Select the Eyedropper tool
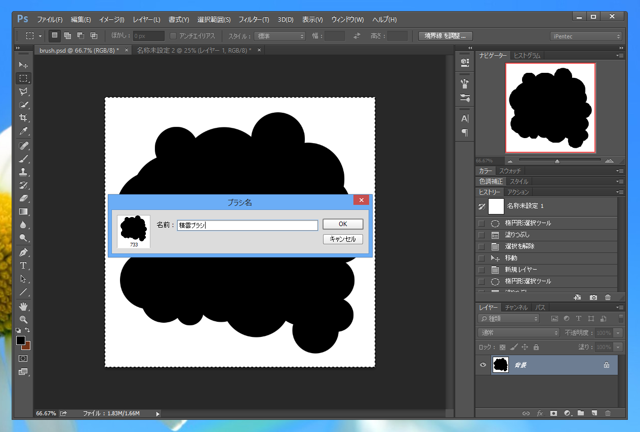This screenshot has height=432, width=640. [23, 131]
